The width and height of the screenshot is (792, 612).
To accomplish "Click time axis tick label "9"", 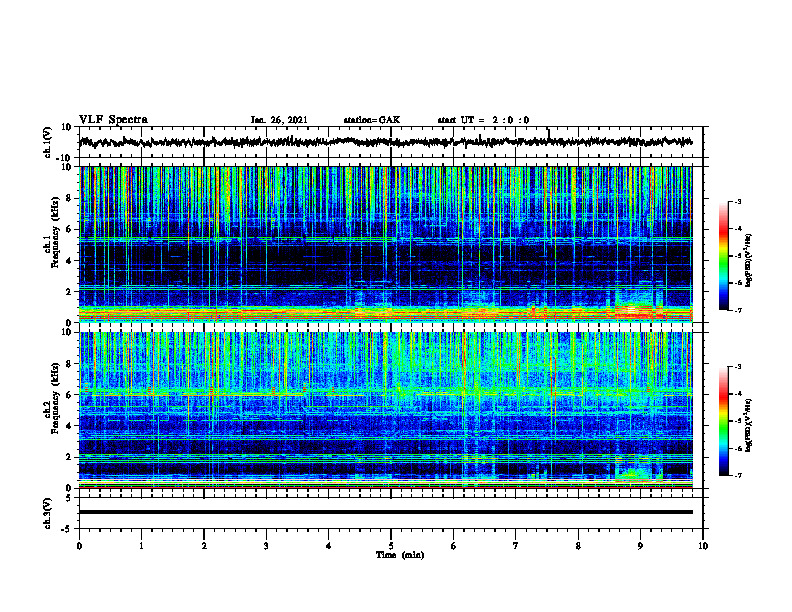I will [640, 546].
